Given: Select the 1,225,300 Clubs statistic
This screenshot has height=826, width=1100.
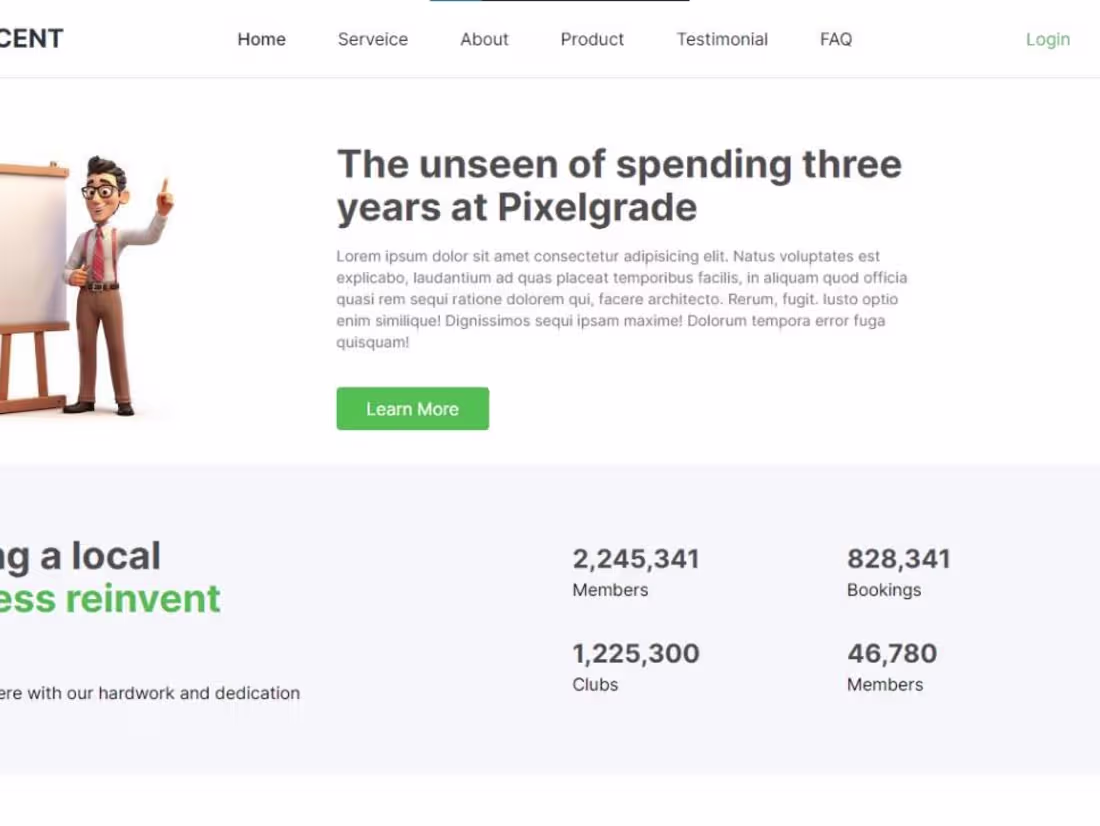Looking at the screenshot, I should click(635, 653).
